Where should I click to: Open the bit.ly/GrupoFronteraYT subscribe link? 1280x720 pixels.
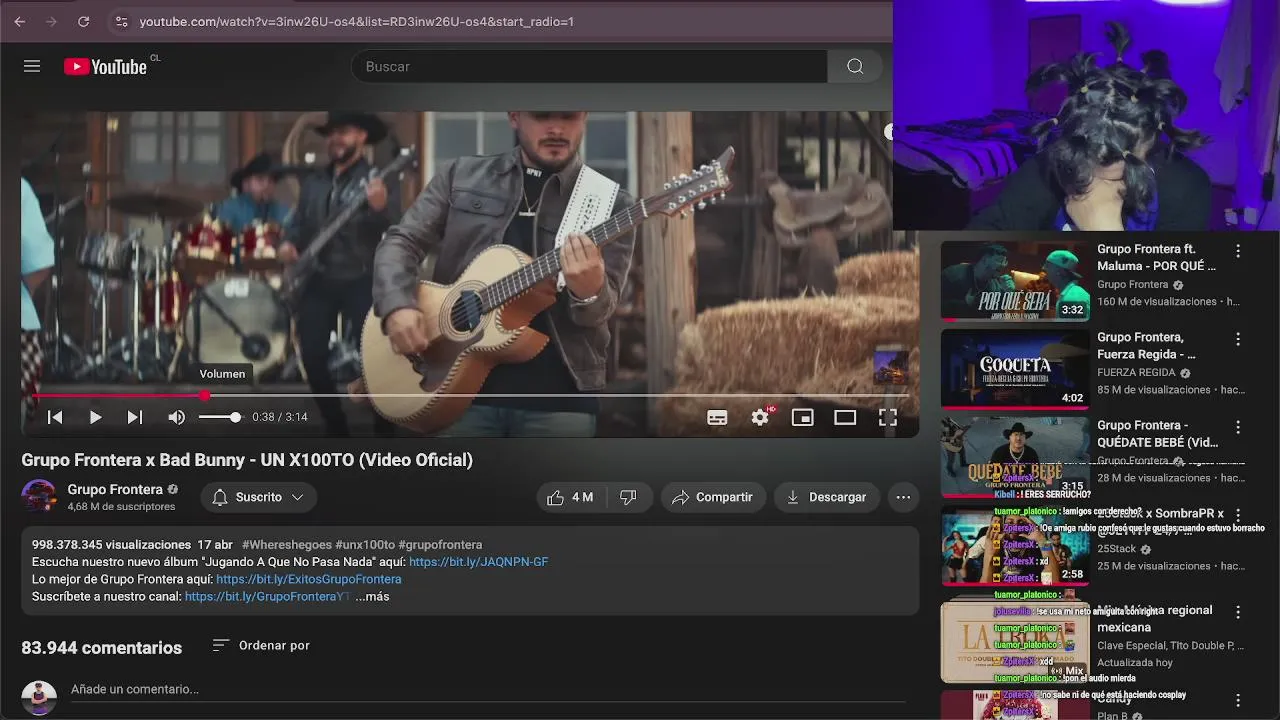[x=267, y=596]
